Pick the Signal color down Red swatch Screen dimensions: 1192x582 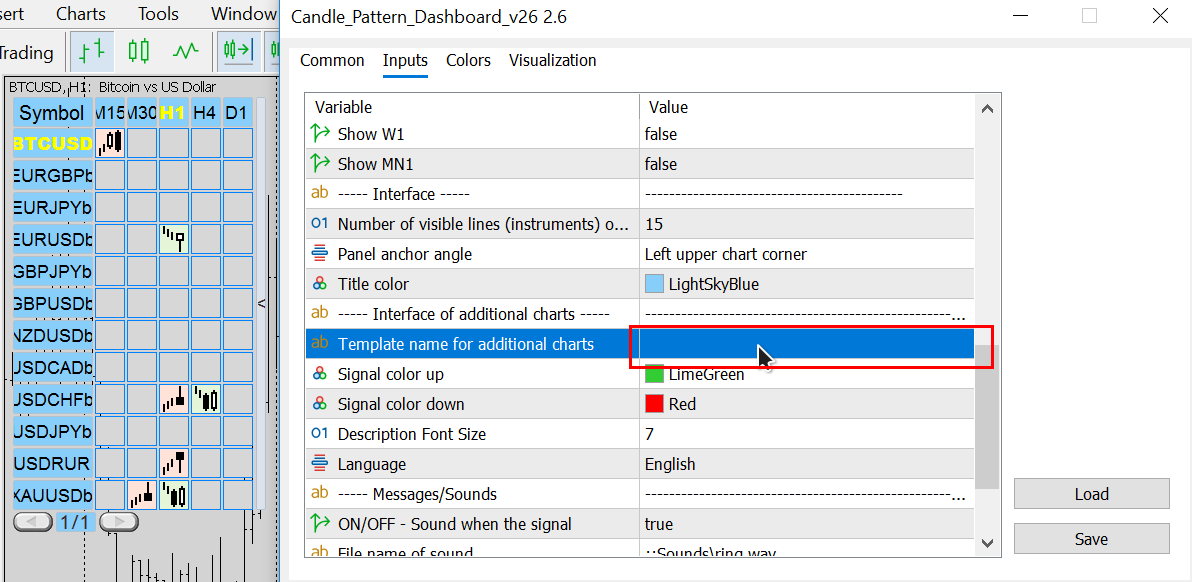(x=655, y=404)
